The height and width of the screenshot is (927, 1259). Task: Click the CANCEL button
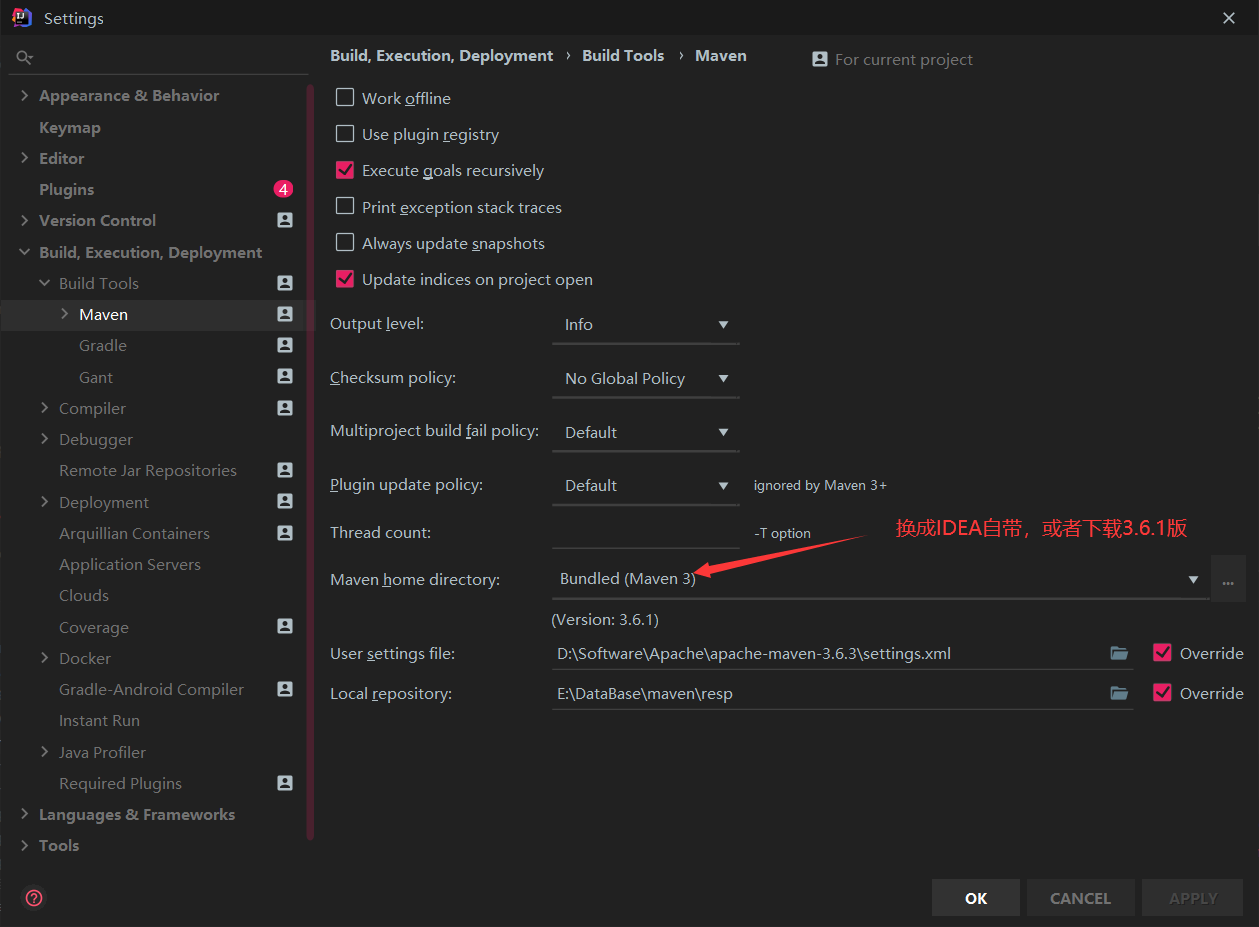click(1080, 898)
